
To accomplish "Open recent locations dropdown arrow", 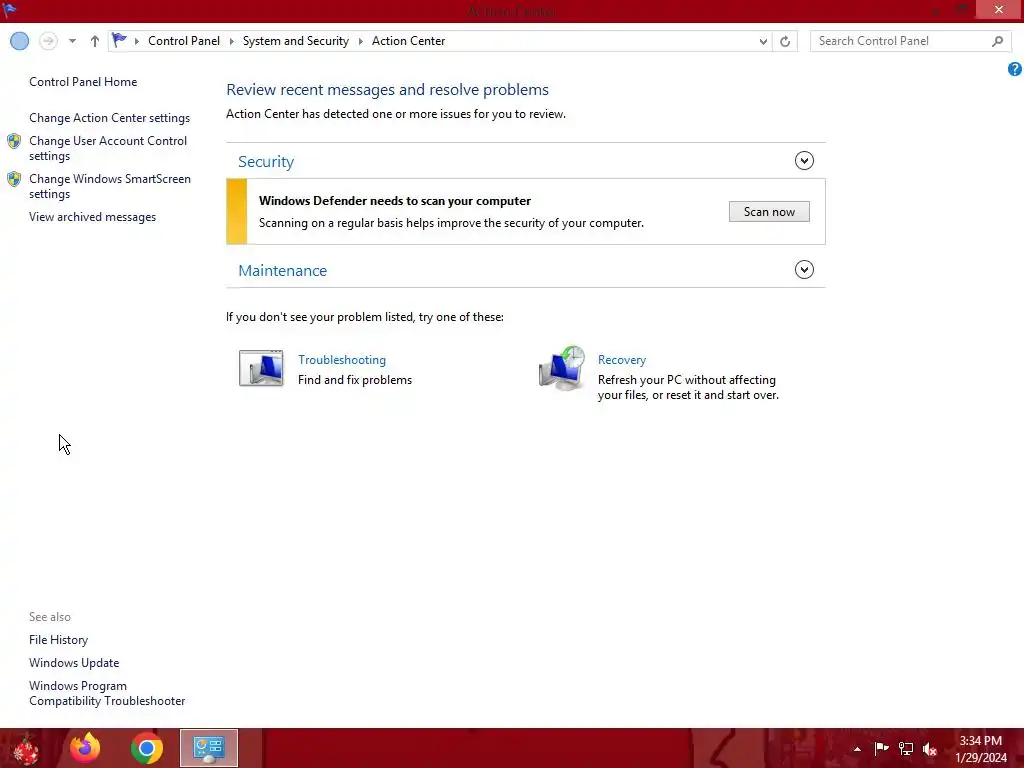I will 72,41.
